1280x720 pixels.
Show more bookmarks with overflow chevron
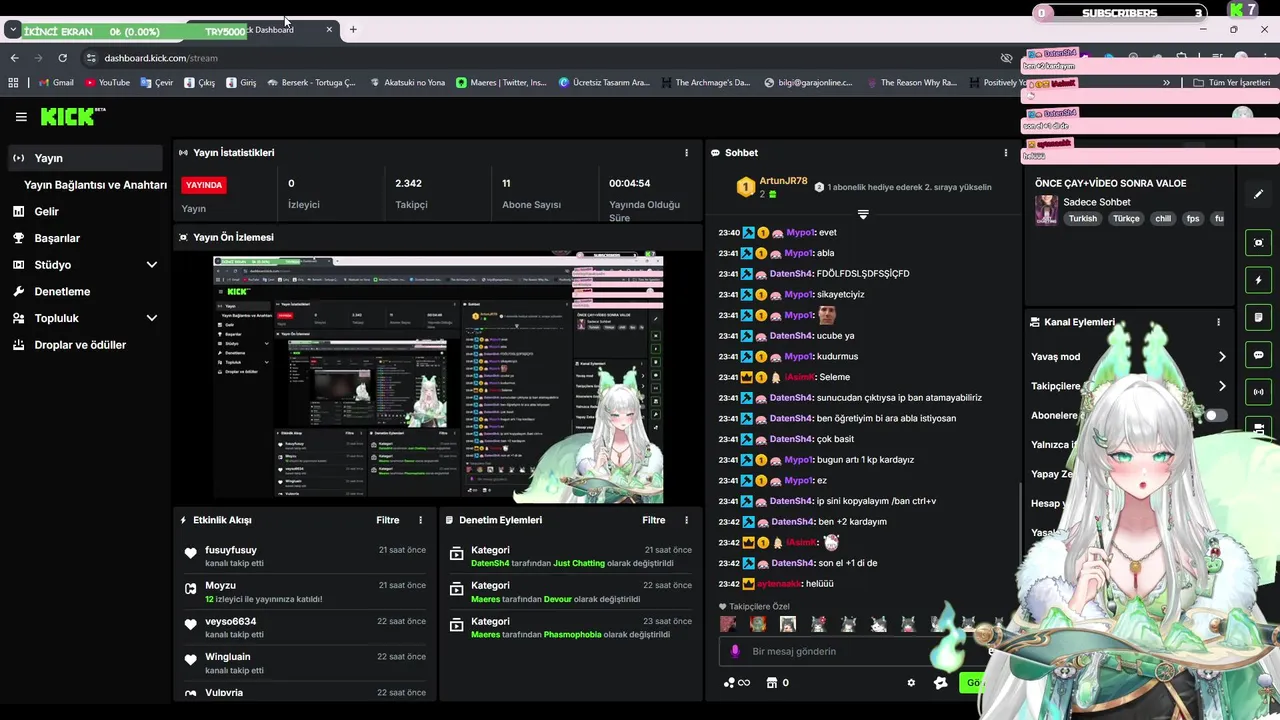[1167, 83]
